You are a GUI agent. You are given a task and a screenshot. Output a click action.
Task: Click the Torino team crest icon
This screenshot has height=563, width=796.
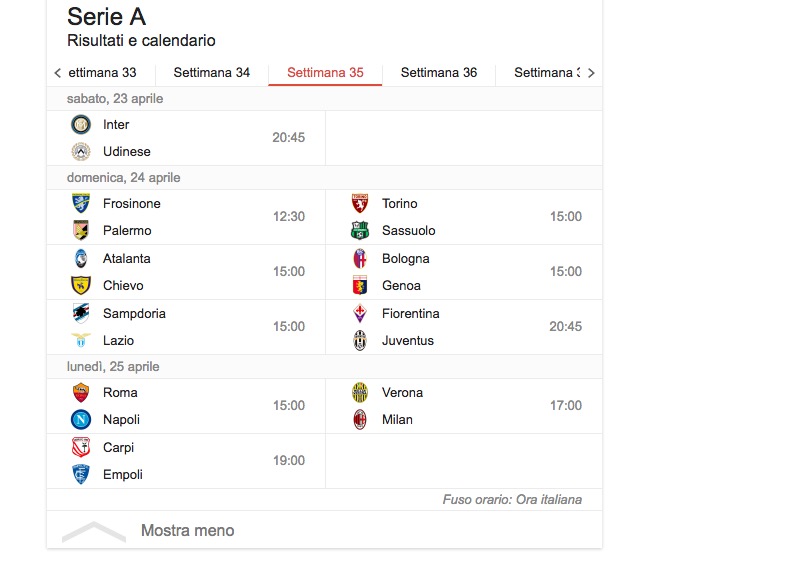point(360,204)
